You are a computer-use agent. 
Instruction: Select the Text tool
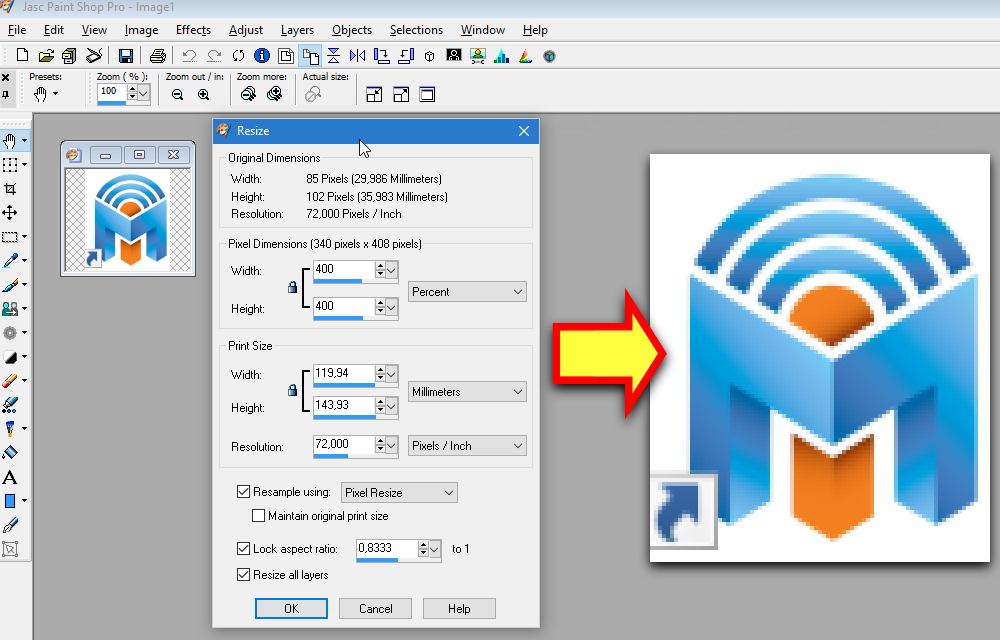[10, 477]
